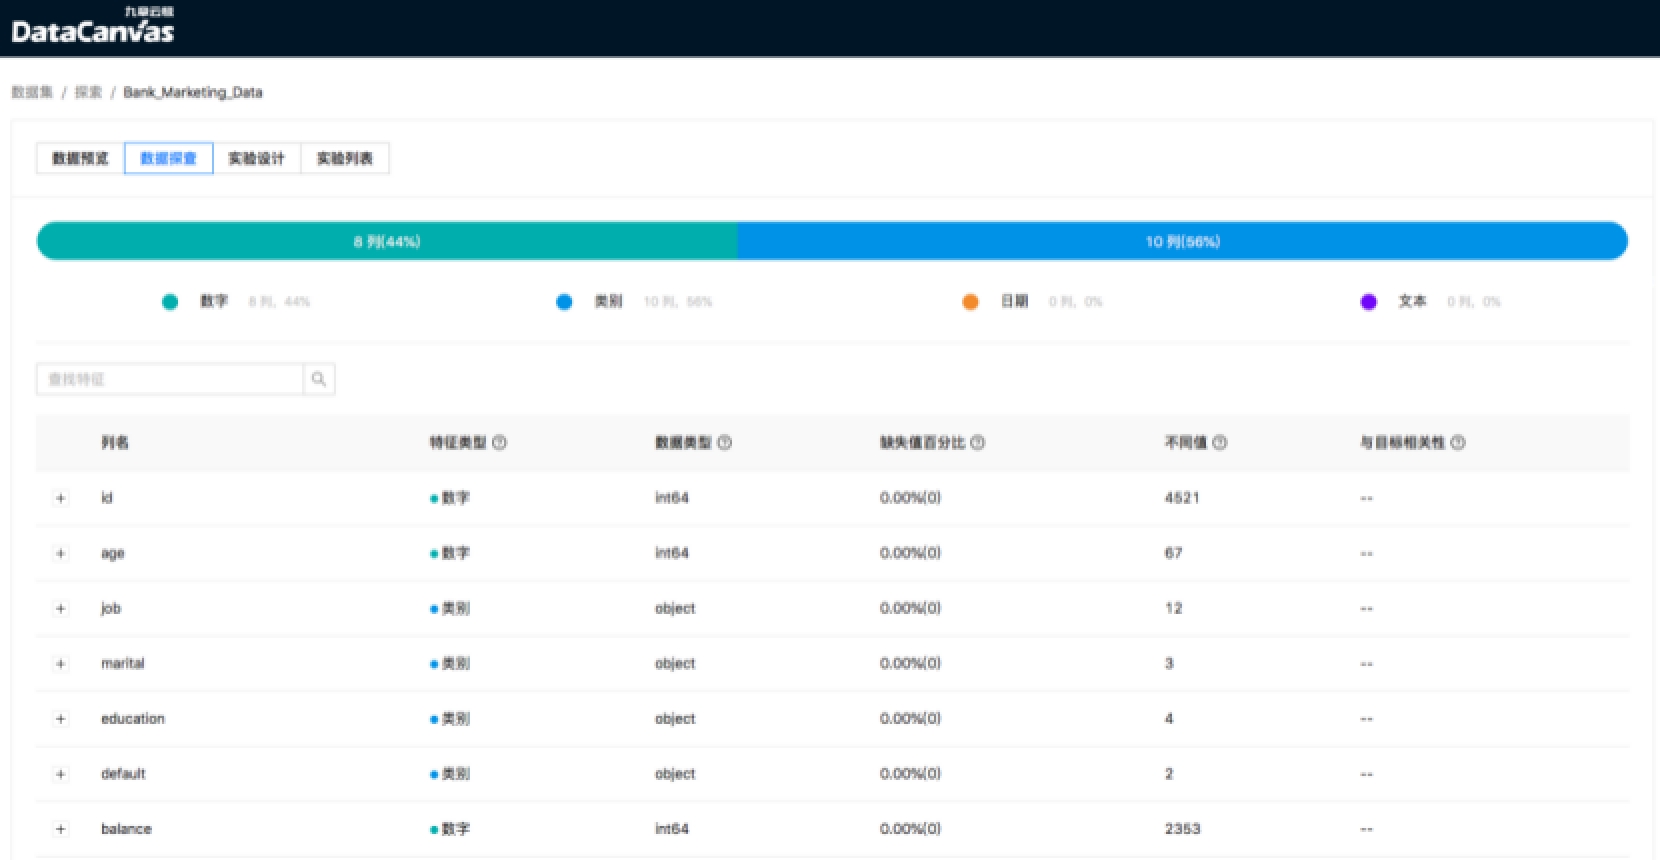Expand the education row
Image resolution: width=1660 pixels, height=864 pixels.
click(60, 719)
